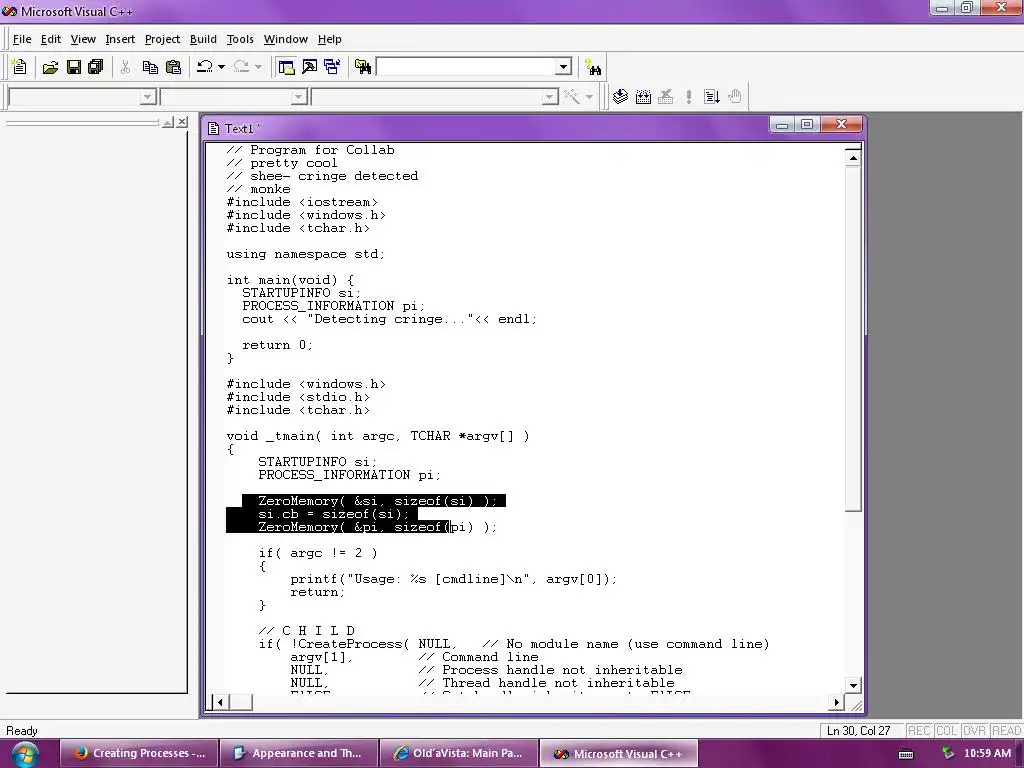Viewport: 1024px width, 768px height.
Task: Switch to Appearance and Themes taskbar window
Action: point(298,754)
